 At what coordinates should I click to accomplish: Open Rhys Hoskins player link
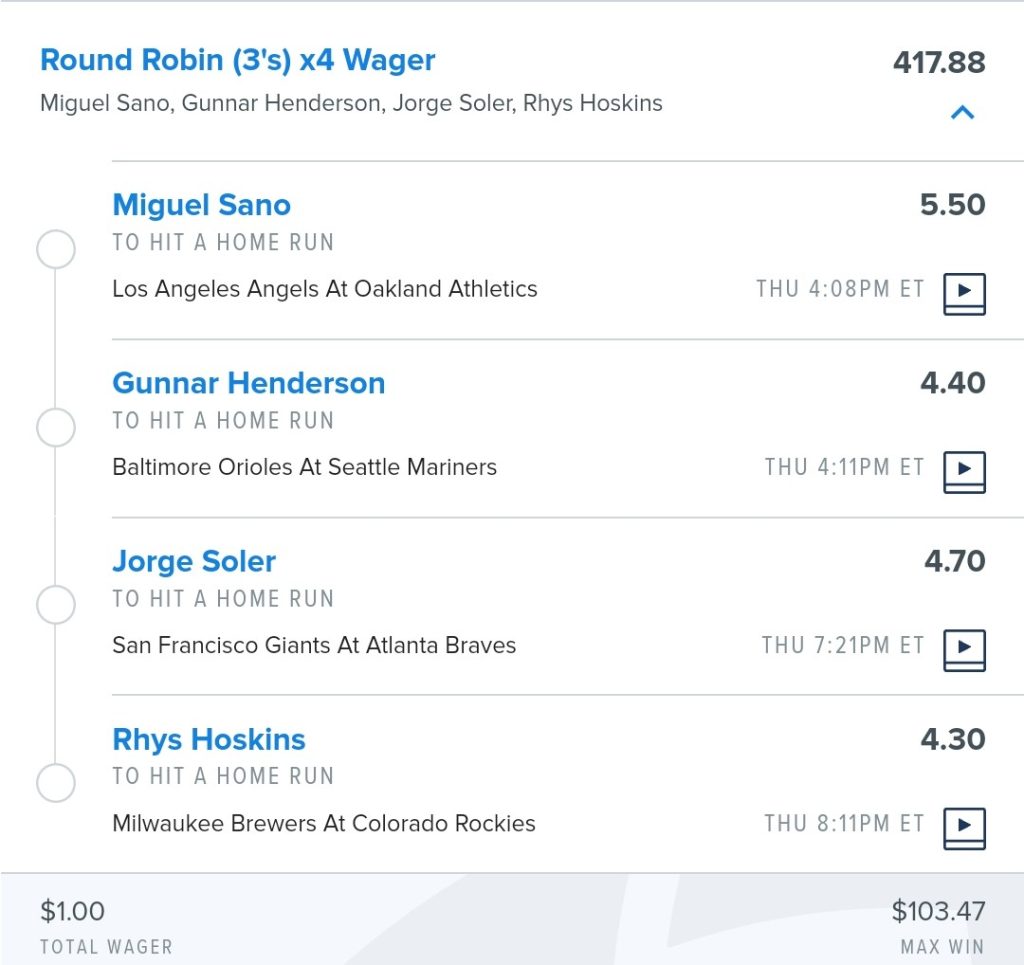click(209, 740)
